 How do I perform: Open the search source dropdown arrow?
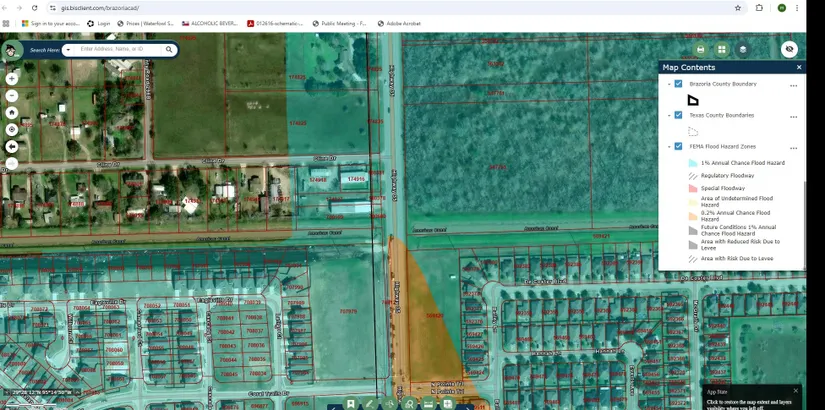68,49
